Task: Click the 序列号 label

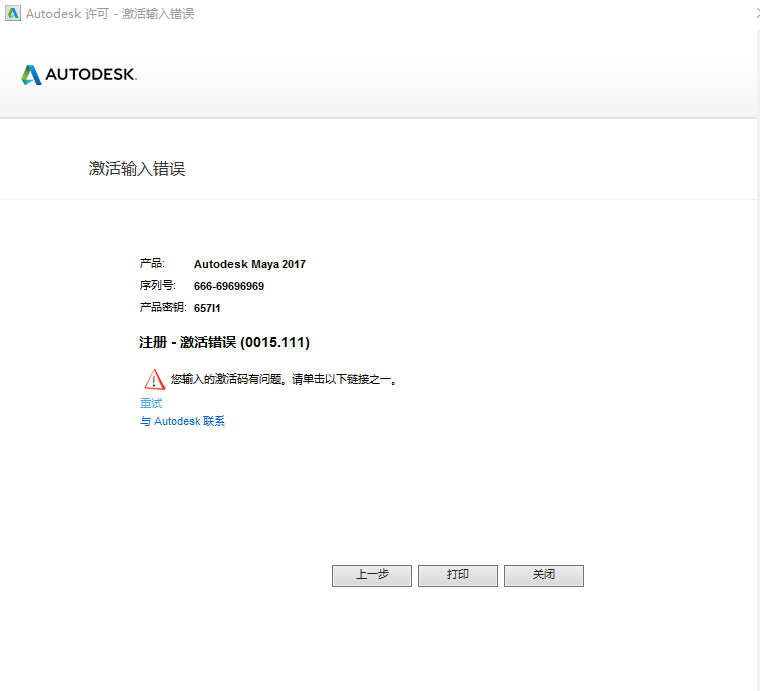Action: point(157,285)
